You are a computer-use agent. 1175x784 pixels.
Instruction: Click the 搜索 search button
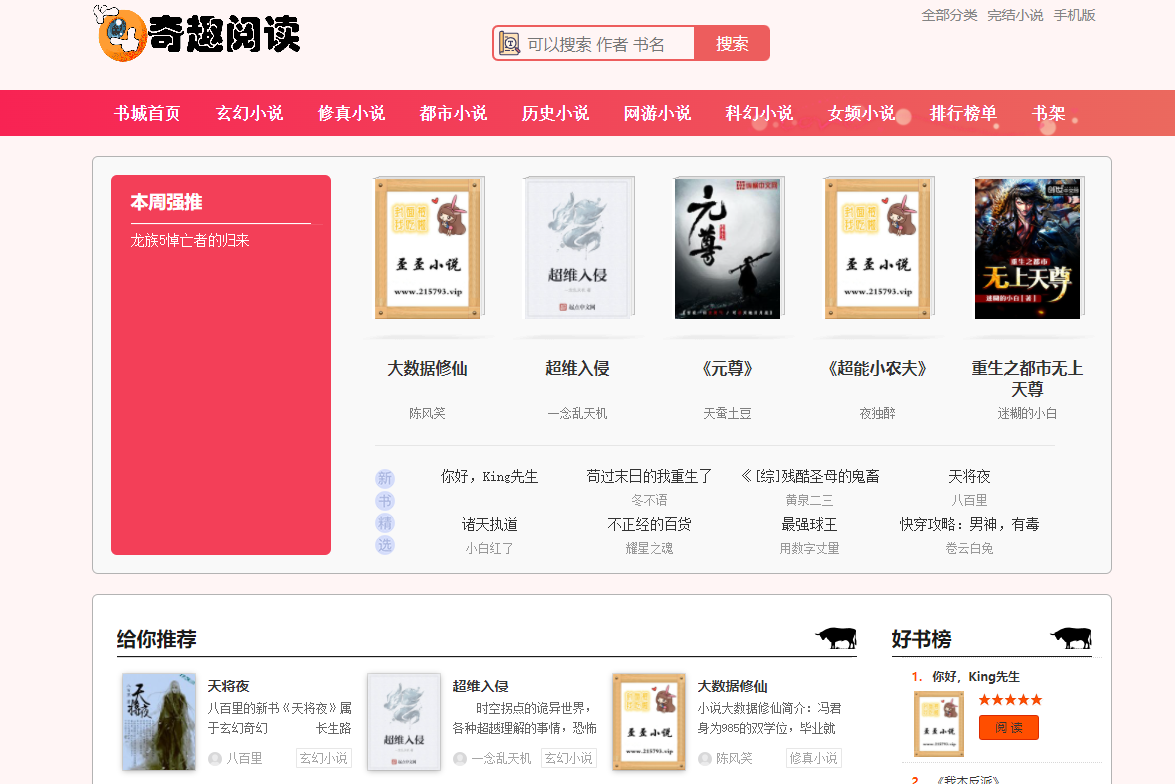[x=731, y=43]
